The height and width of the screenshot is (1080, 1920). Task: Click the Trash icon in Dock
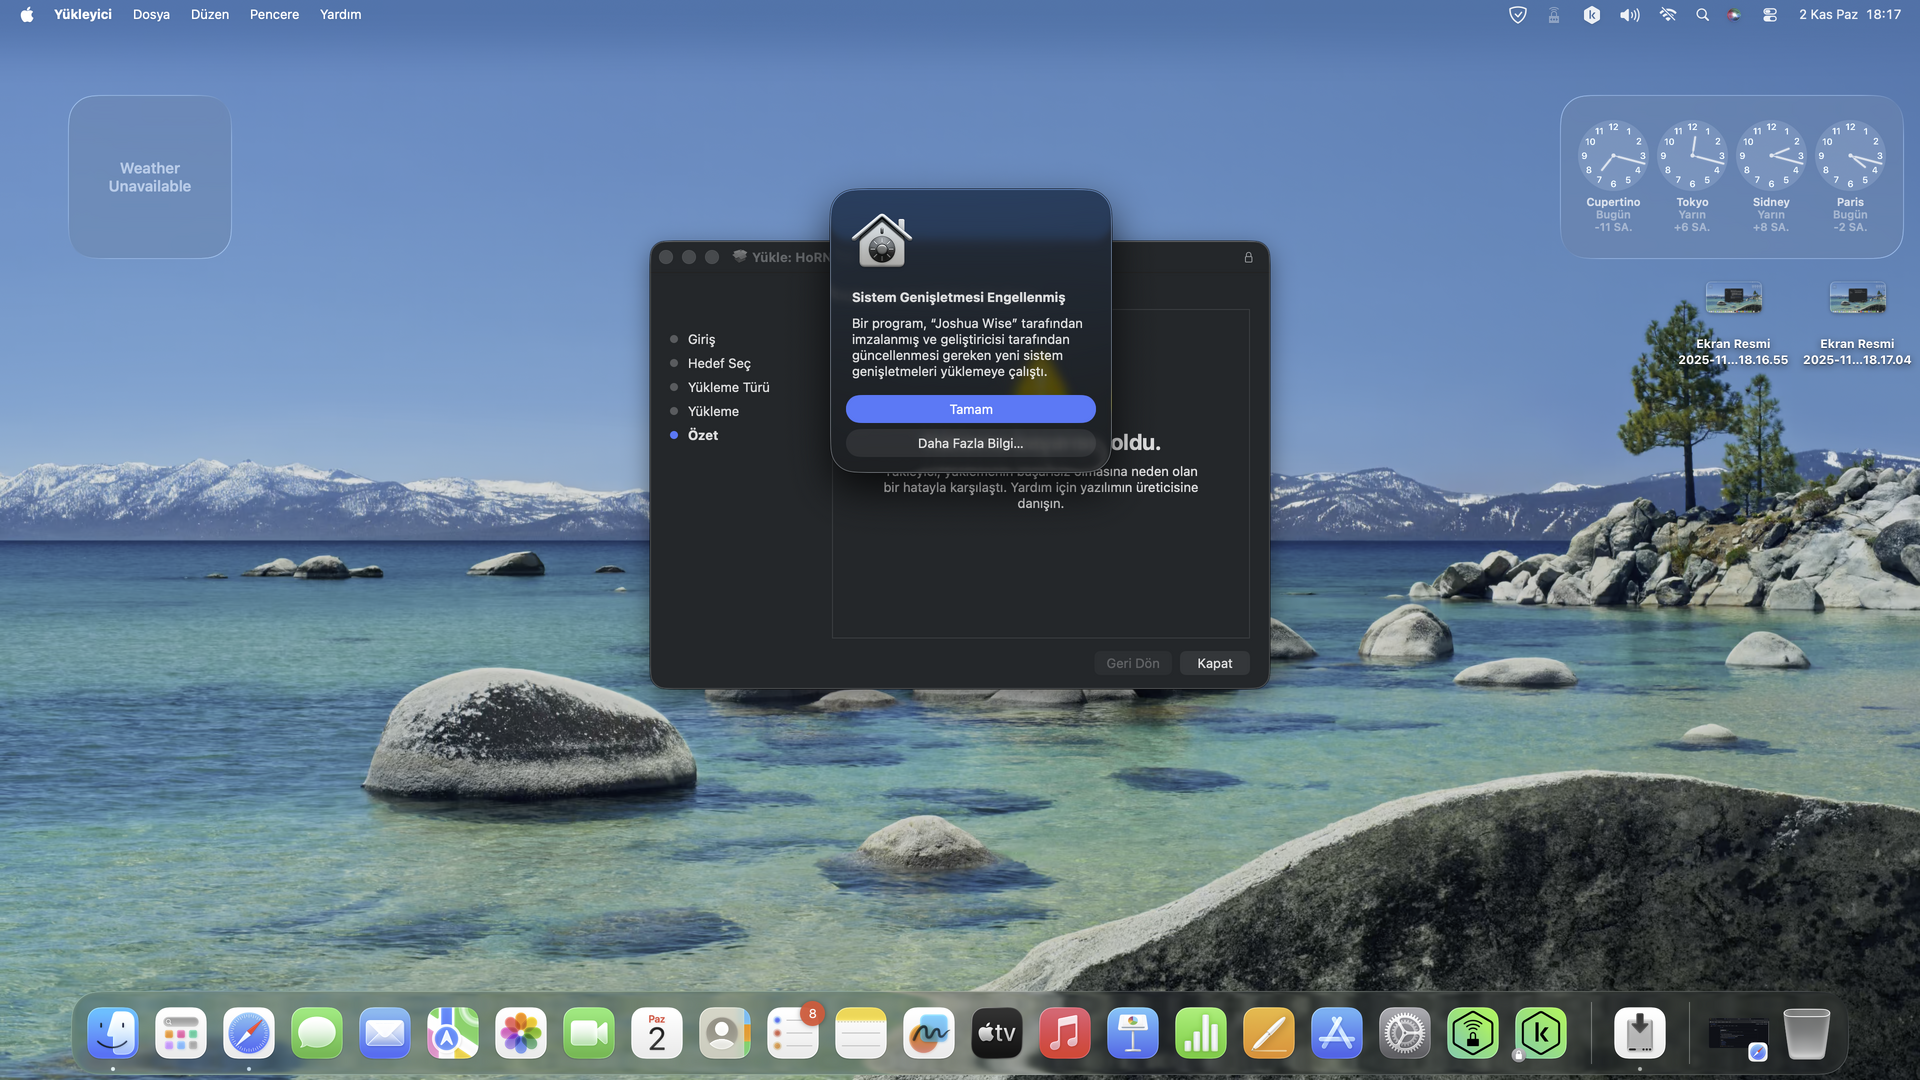1806,1033
